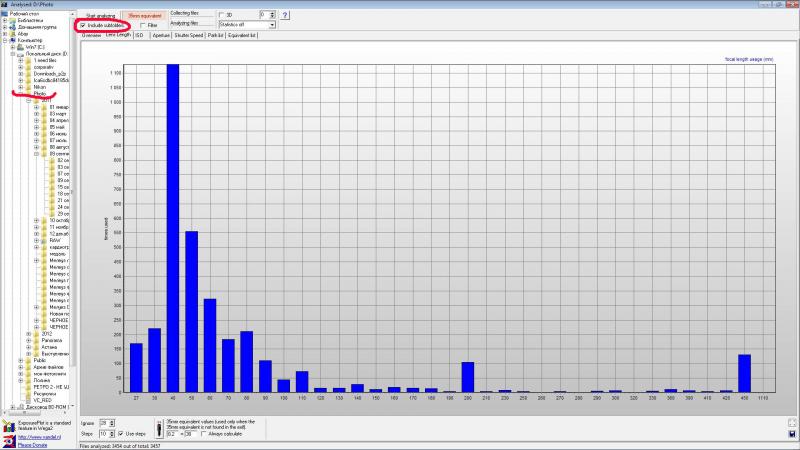The width and height of the screenshot is (800, 450).
Task: Click the focal length usage (mm) legend
Action: pyautogui.click(x=748, y=59)
